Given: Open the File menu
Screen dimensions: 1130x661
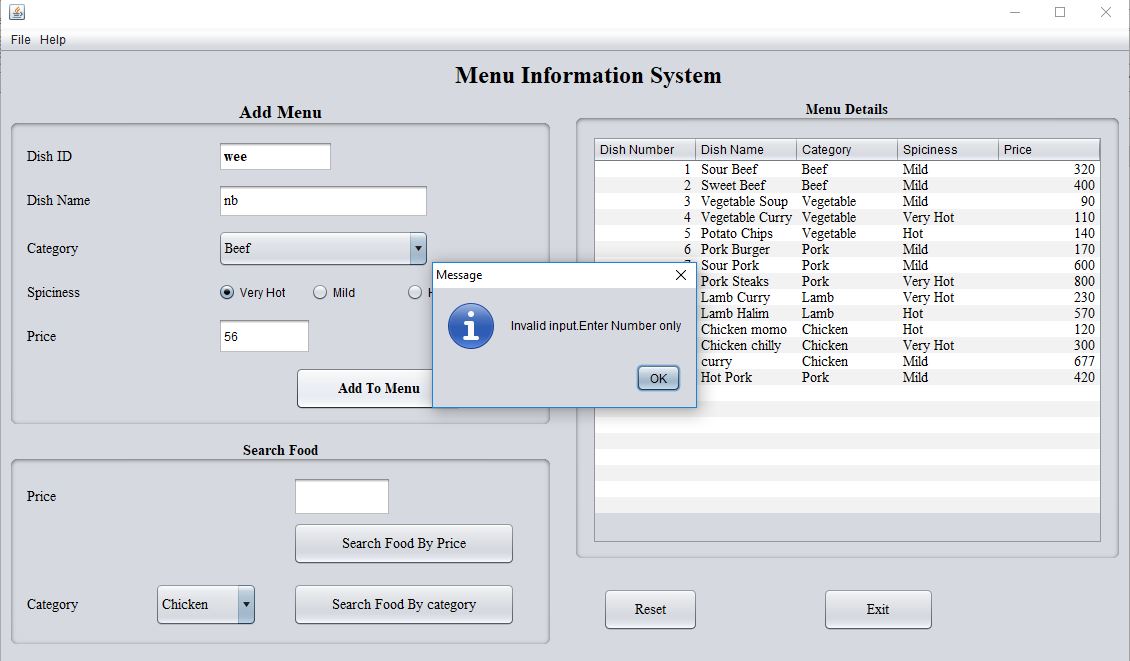Looking at the screenshot, I should (18, 39).
